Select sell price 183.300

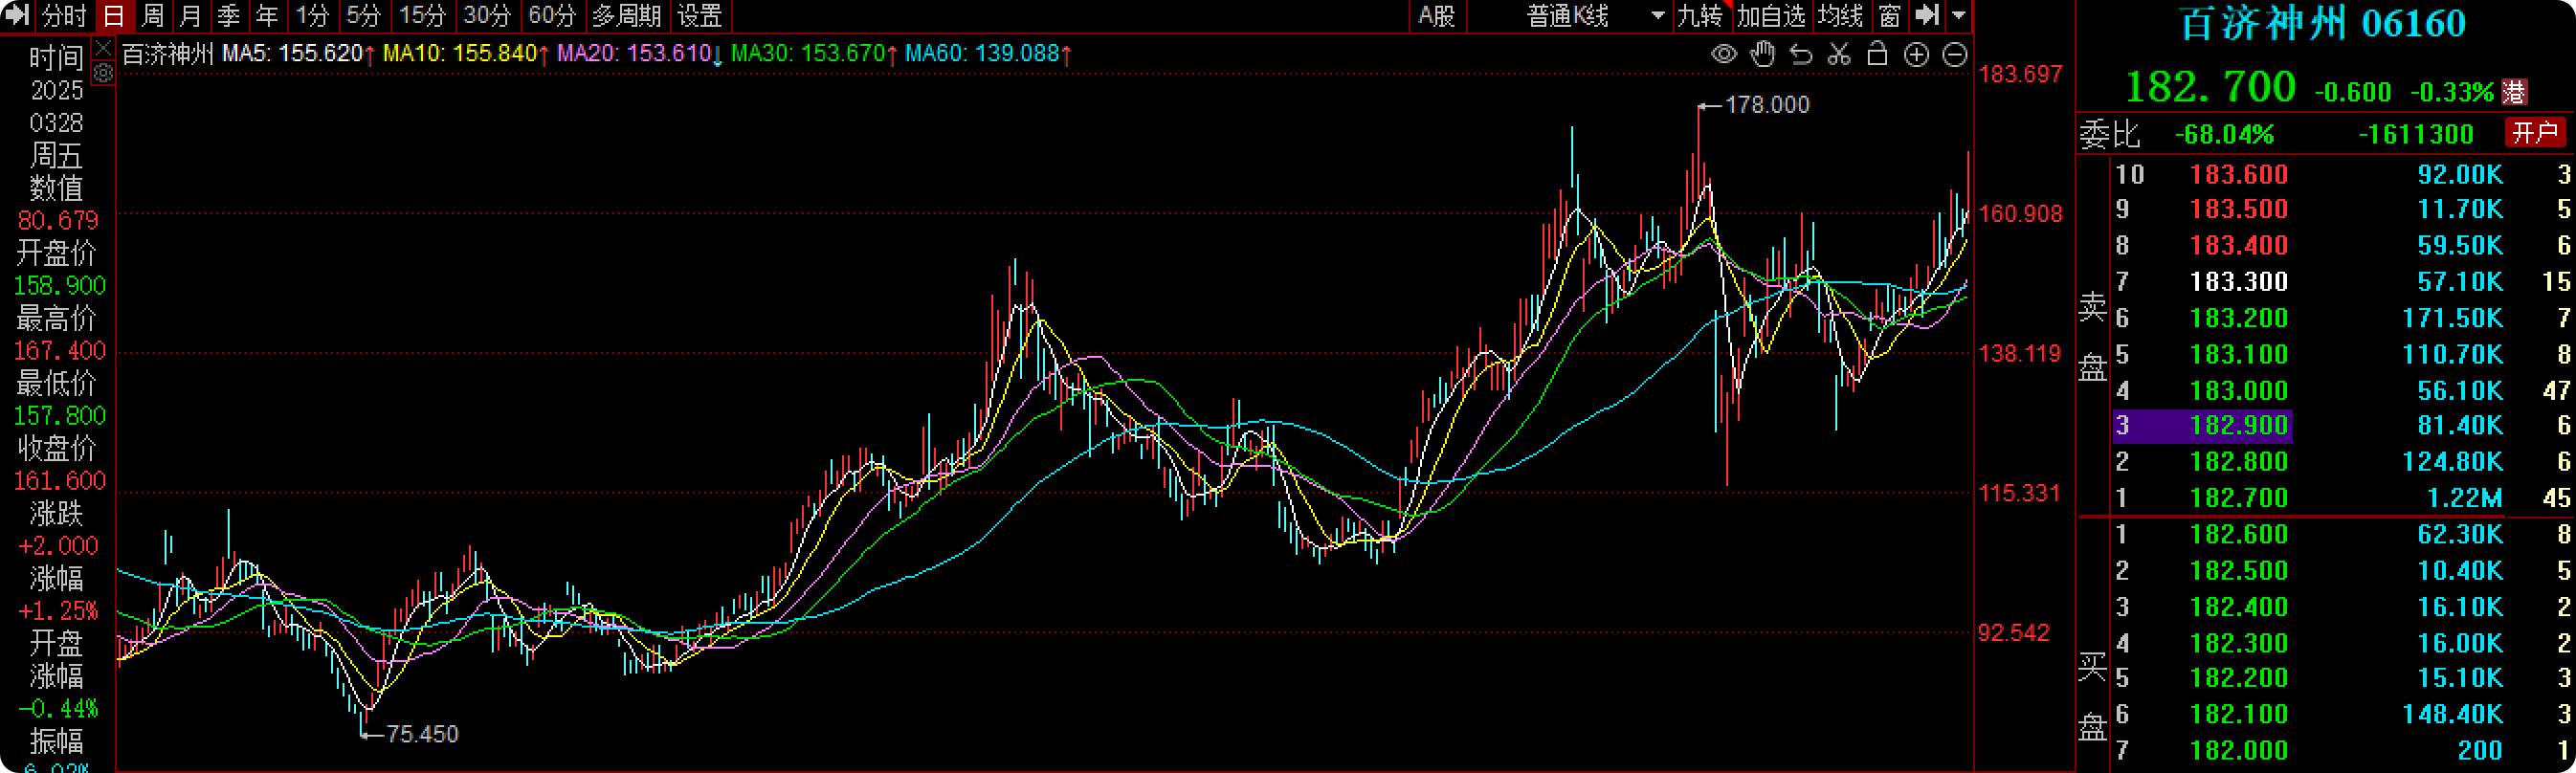(x=2239, y=282)
